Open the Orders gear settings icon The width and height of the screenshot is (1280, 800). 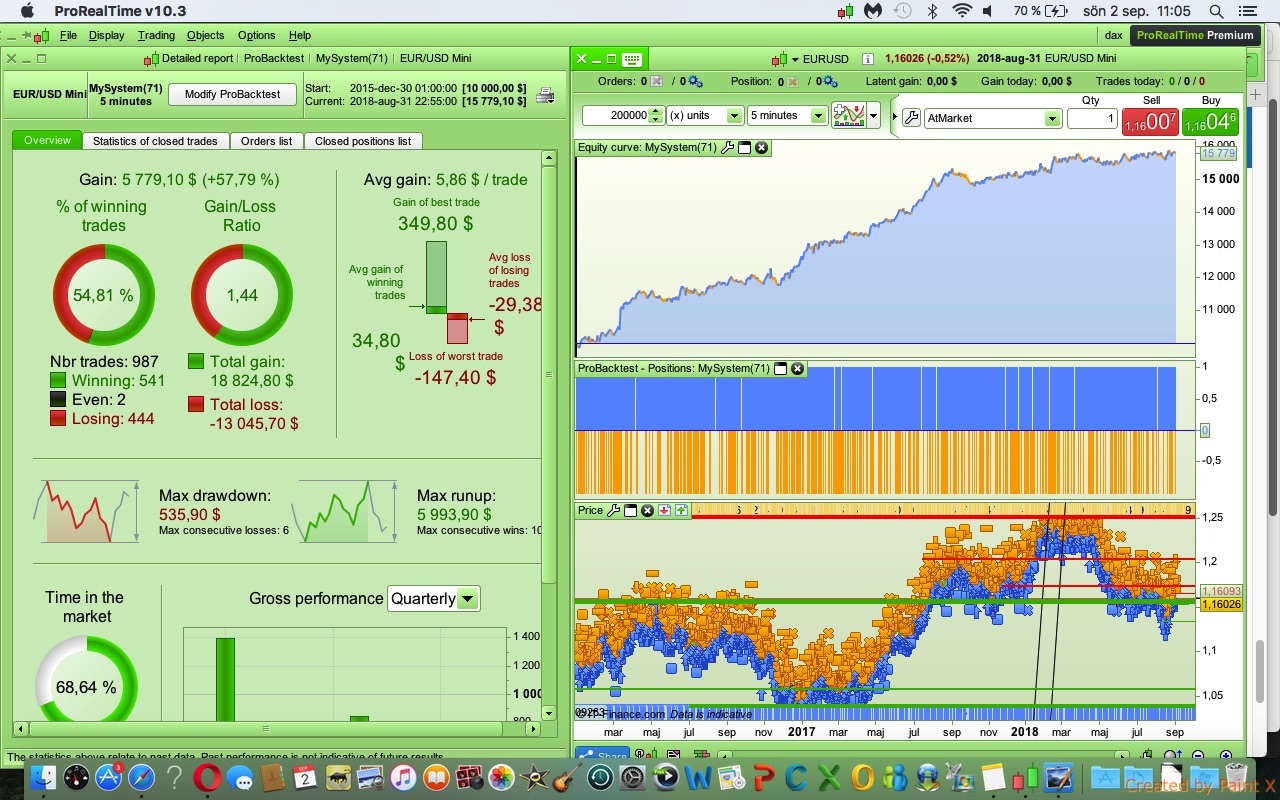tap(695, 81)
